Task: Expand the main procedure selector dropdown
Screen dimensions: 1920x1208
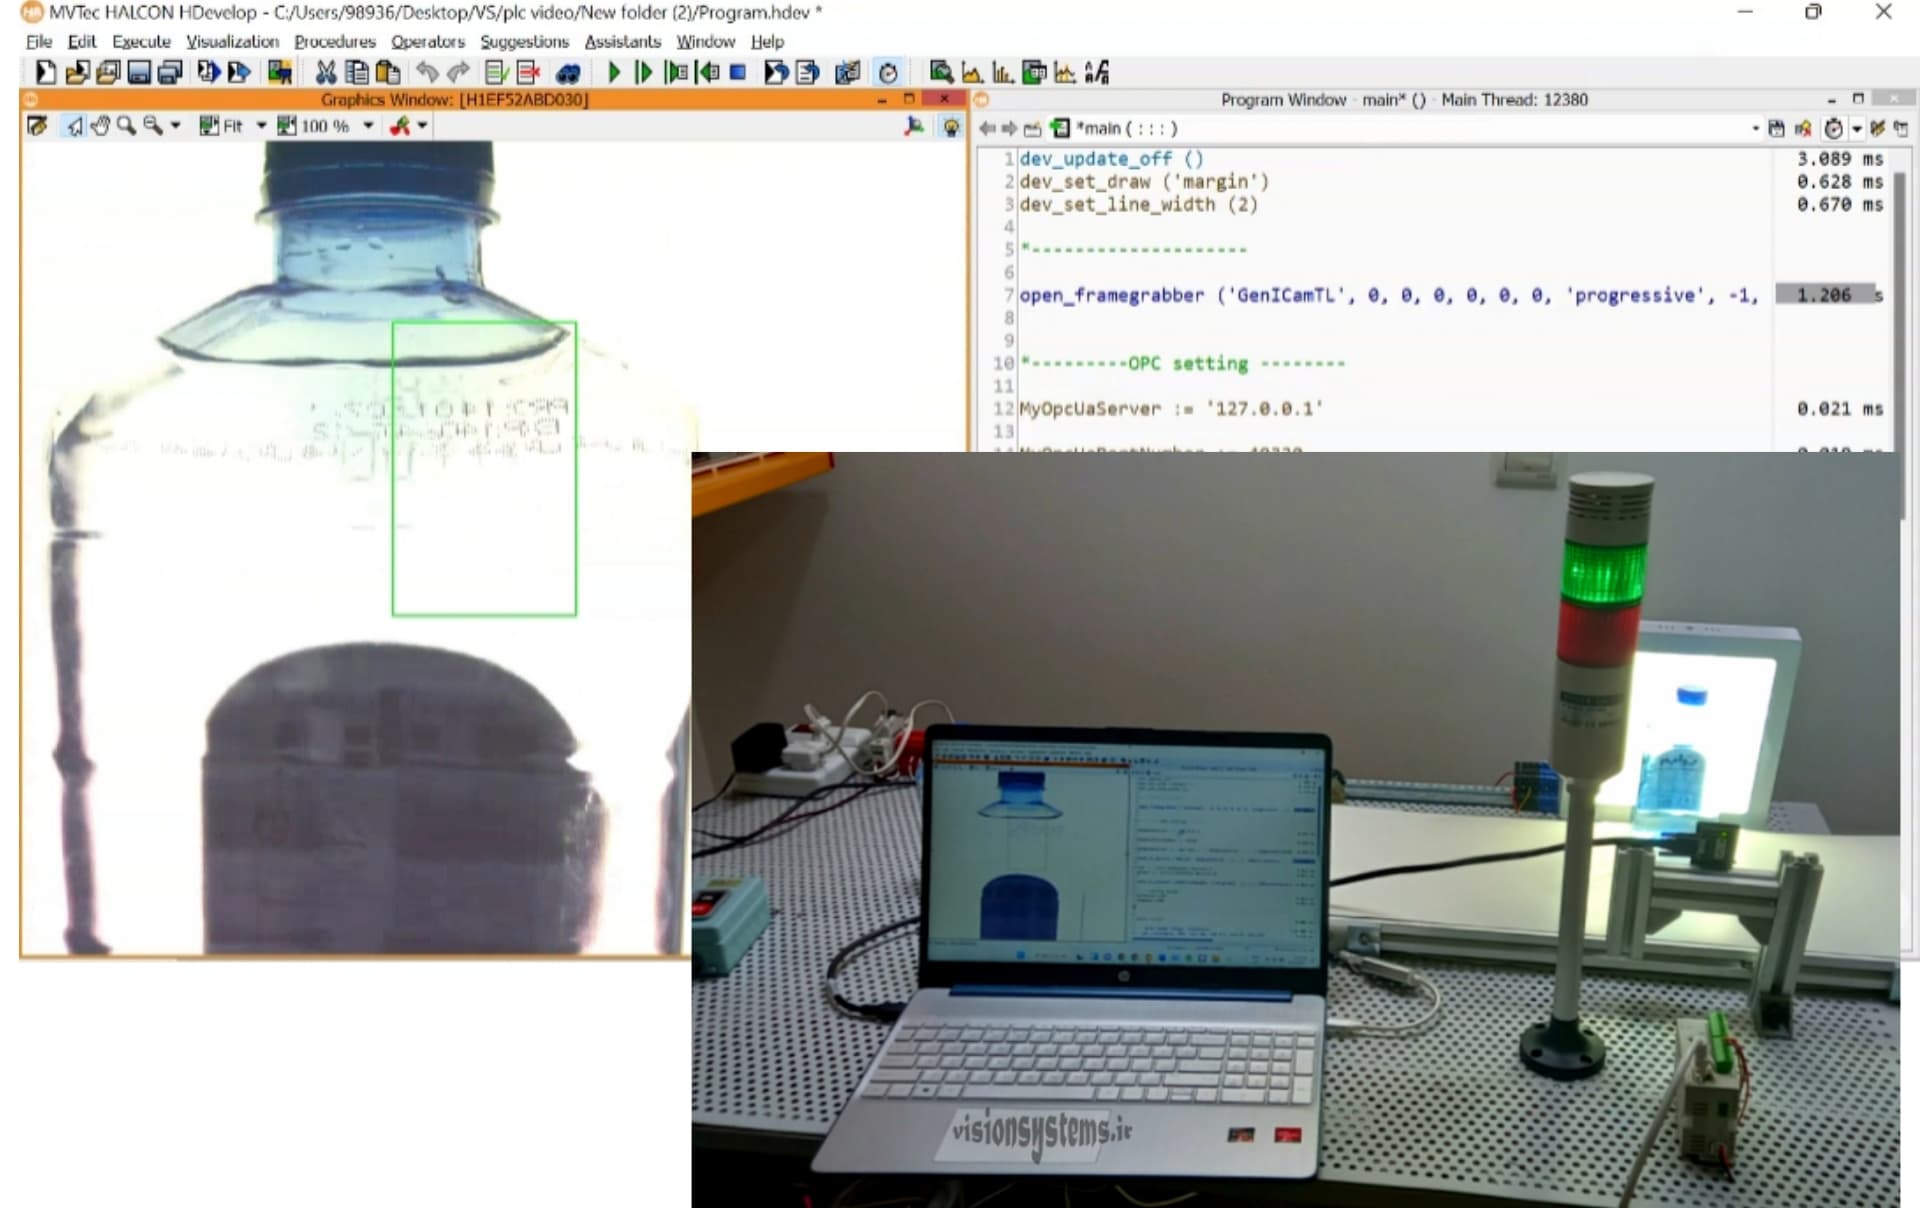Action: [1755, 128]
